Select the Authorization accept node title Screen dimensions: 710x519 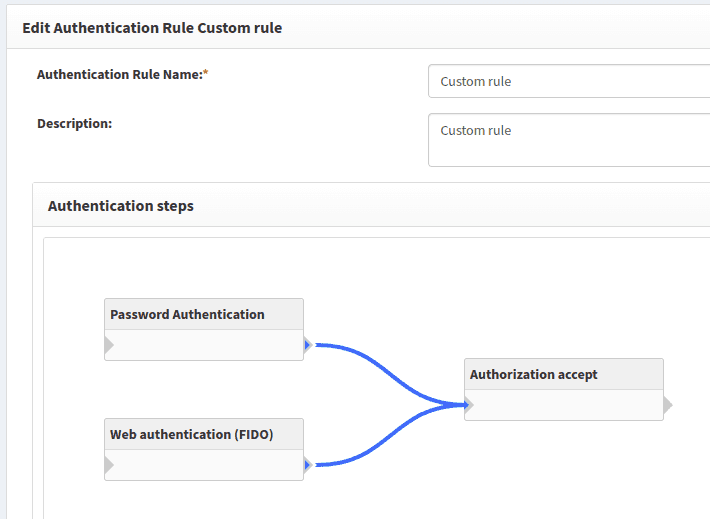click(534, 374)
